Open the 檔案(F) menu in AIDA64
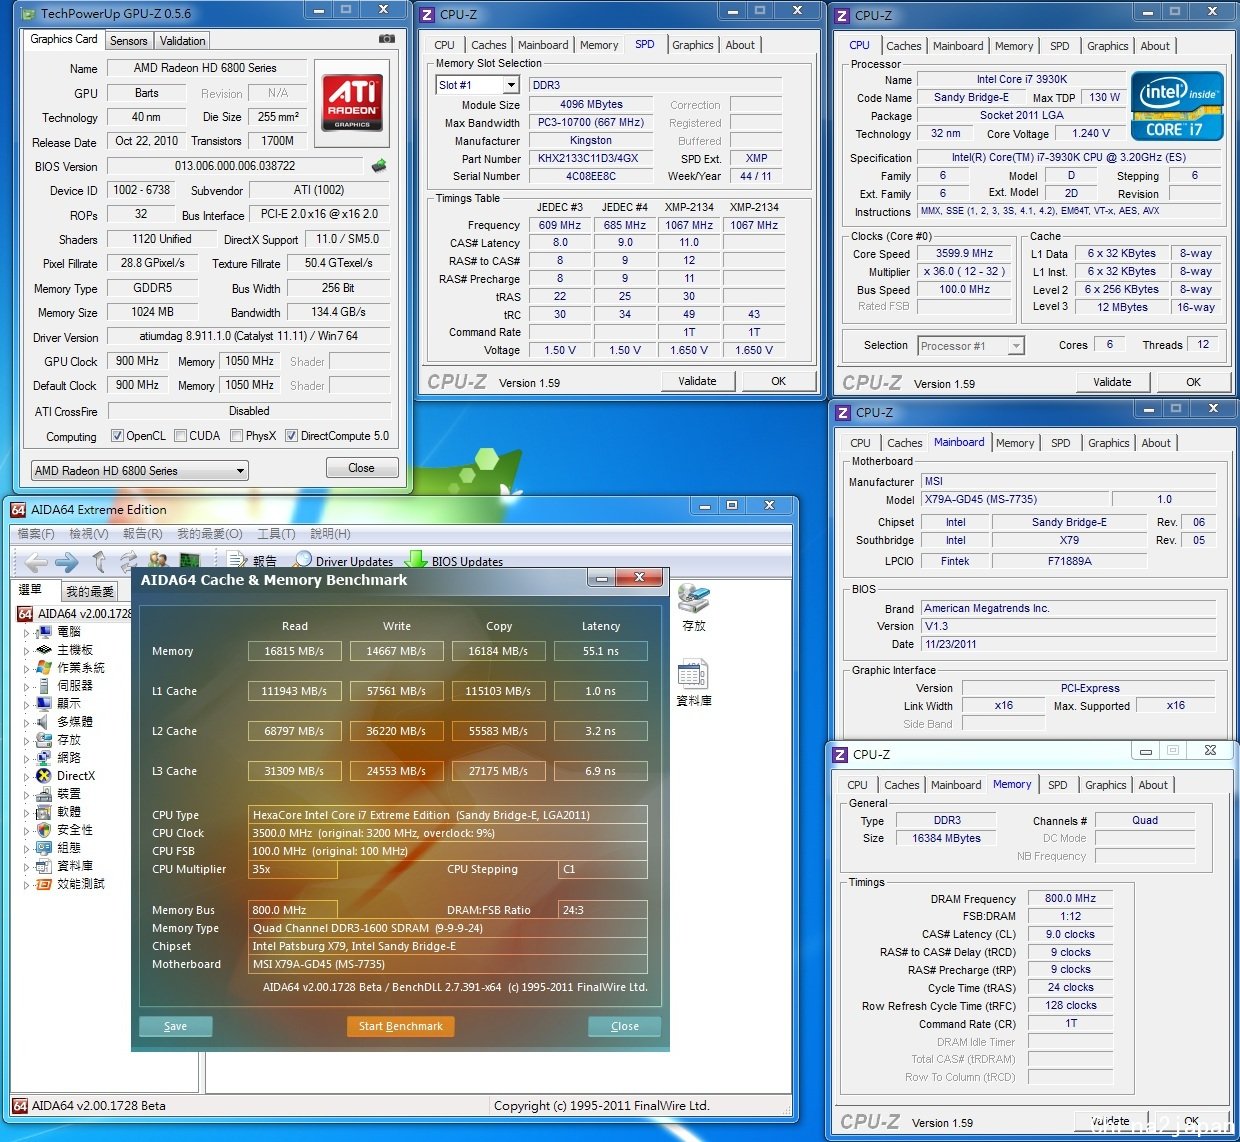The height and width of the screenshot is (1142, 1240). pos(36,534)
